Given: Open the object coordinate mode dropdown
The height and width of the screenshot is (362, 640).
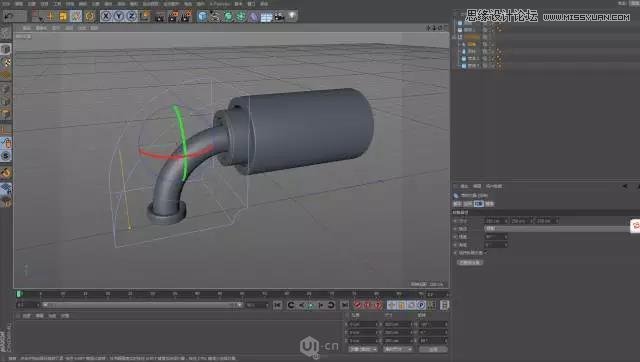Looking at the screenshot, I should [x=363, y=349].
